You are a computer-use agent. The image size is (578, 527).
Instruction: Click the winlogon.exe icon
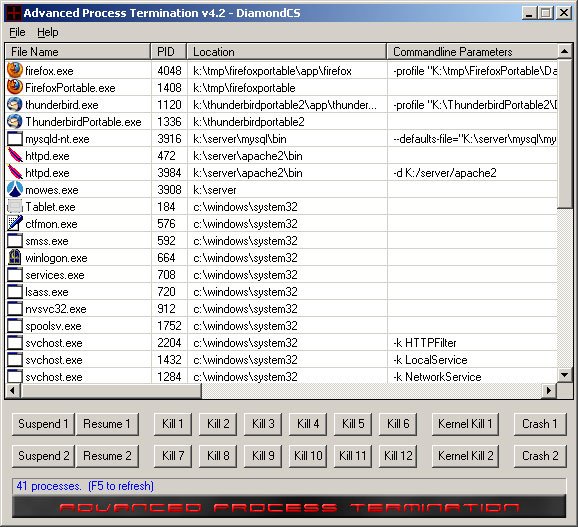(15, 258)
